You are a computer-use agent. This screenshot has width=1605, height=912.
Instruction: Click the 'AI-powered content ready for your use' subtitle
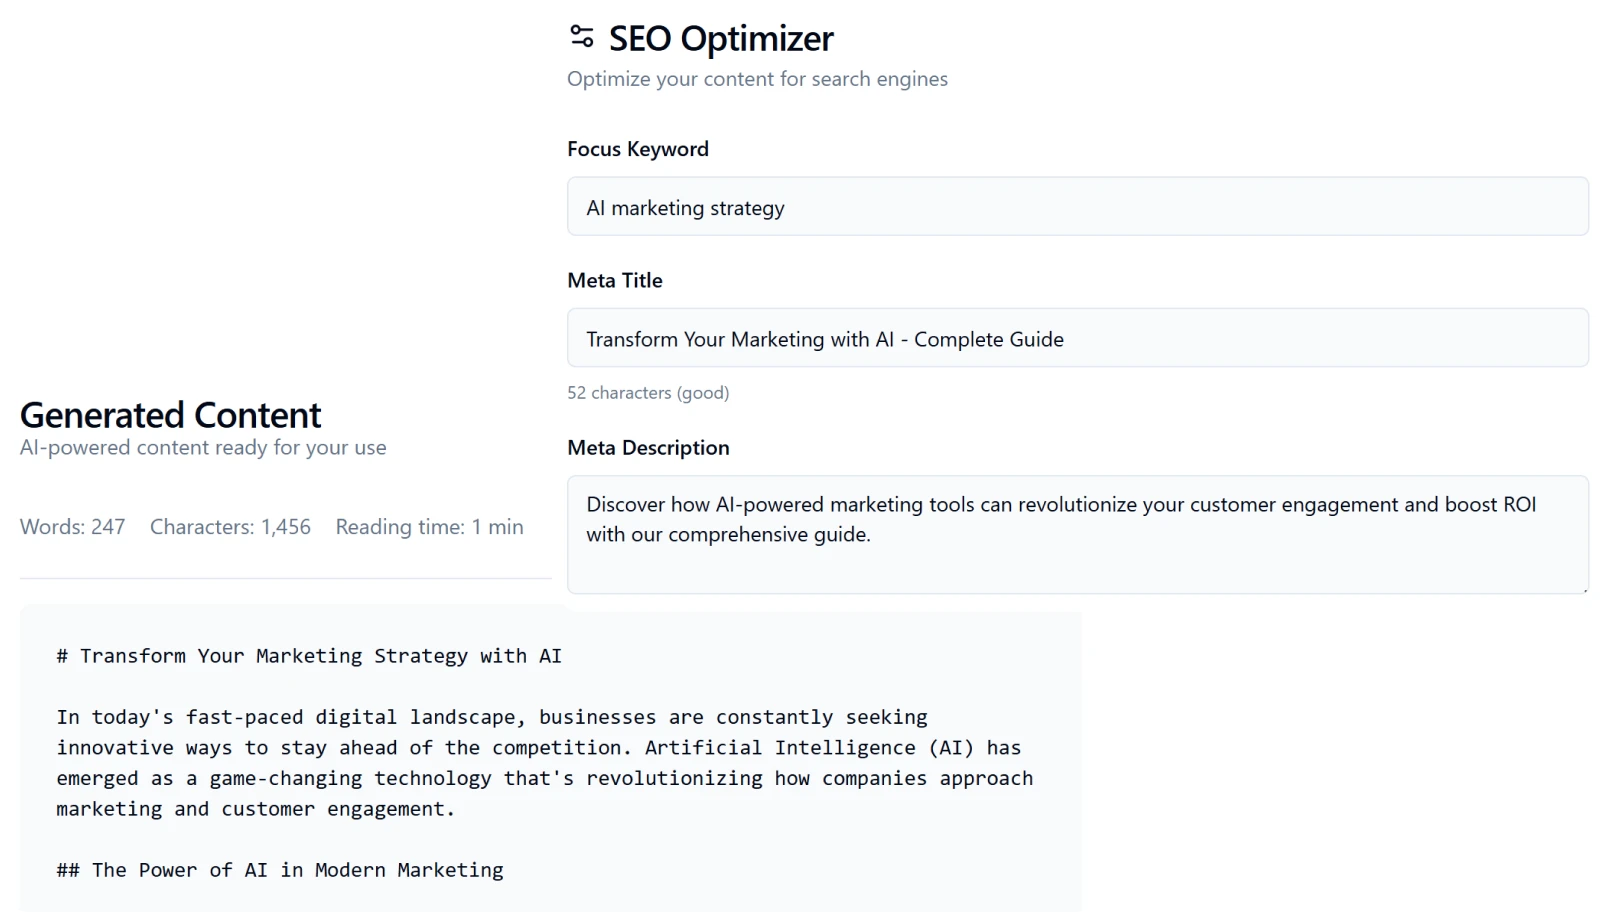click(x=202, y=447)
